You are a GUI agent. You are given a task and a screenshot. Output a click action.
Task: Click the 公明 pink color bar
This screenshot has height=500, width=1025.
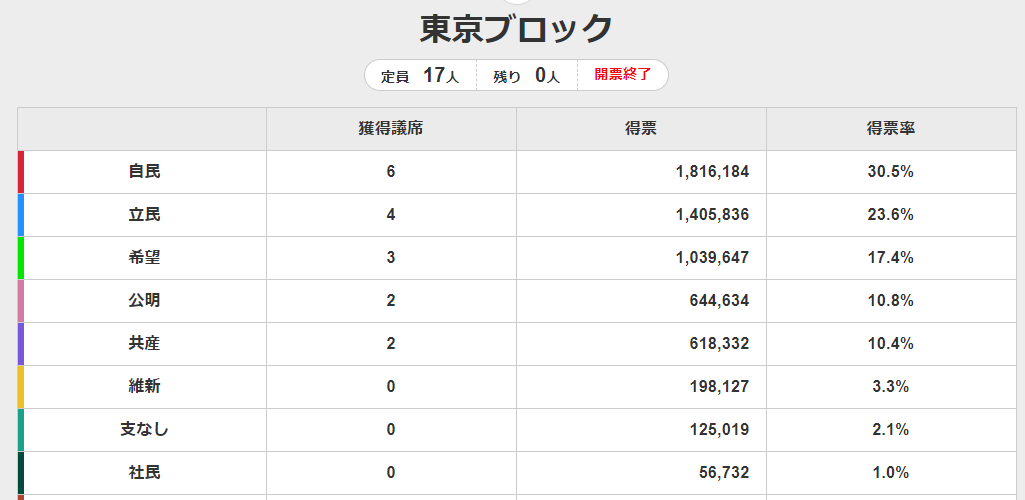coord(21,301)
